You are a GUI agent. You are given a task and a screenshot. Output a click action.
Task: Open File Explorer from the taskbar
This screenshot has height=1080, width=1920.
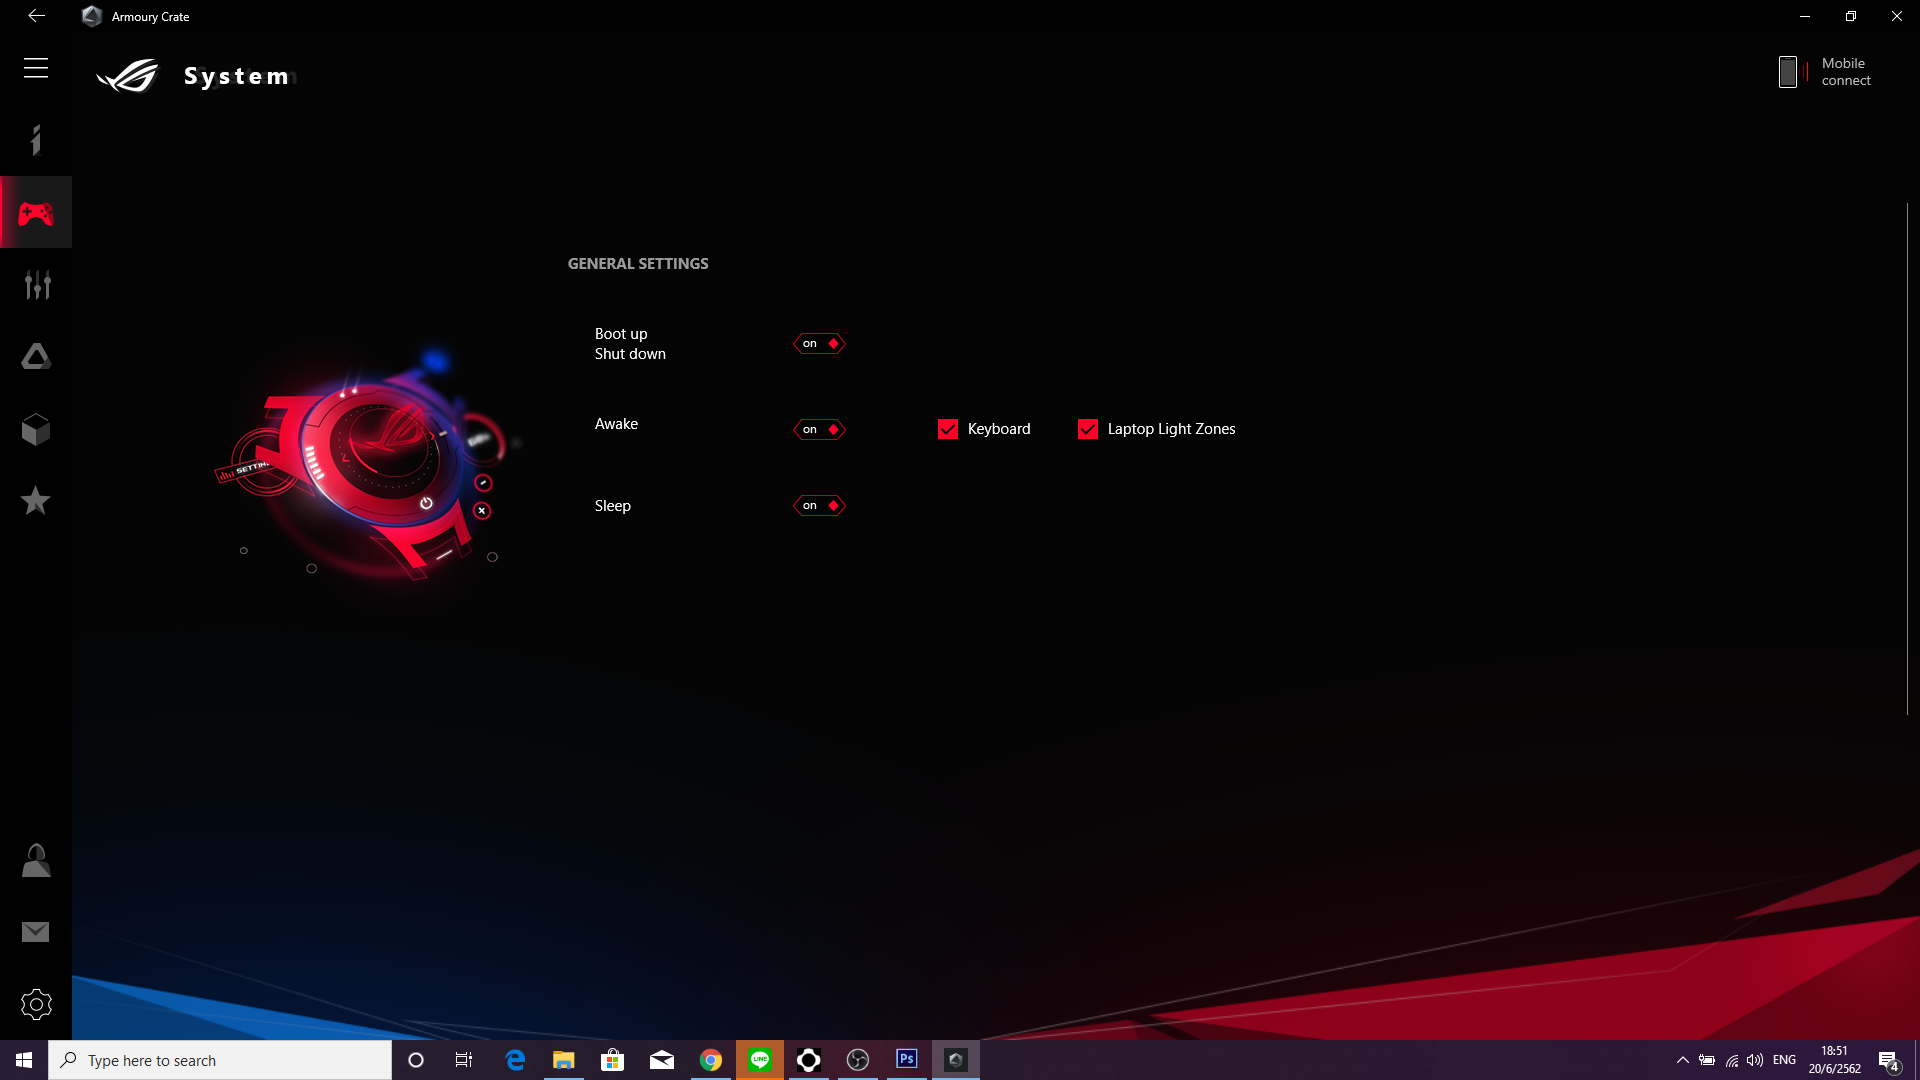pyautogui.click(x=564, y=1060)
